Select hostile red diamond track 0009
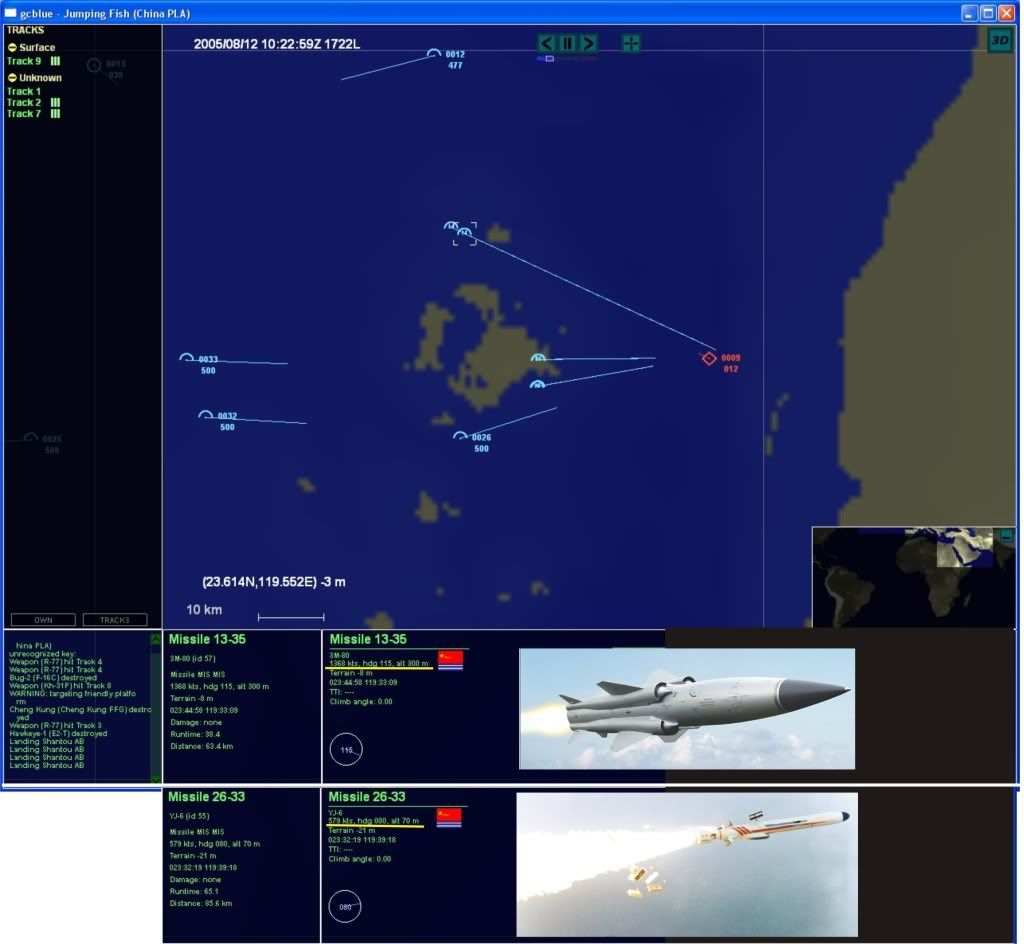 point(709,358)
